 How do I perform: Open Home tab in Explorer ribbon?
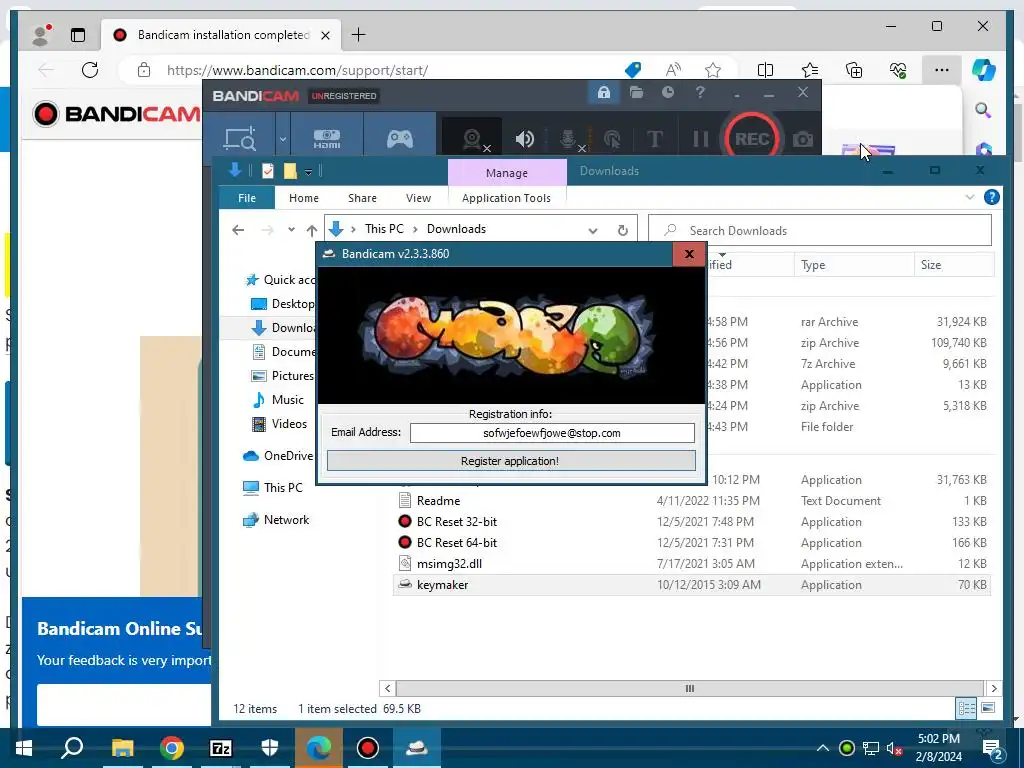point(304,198)
